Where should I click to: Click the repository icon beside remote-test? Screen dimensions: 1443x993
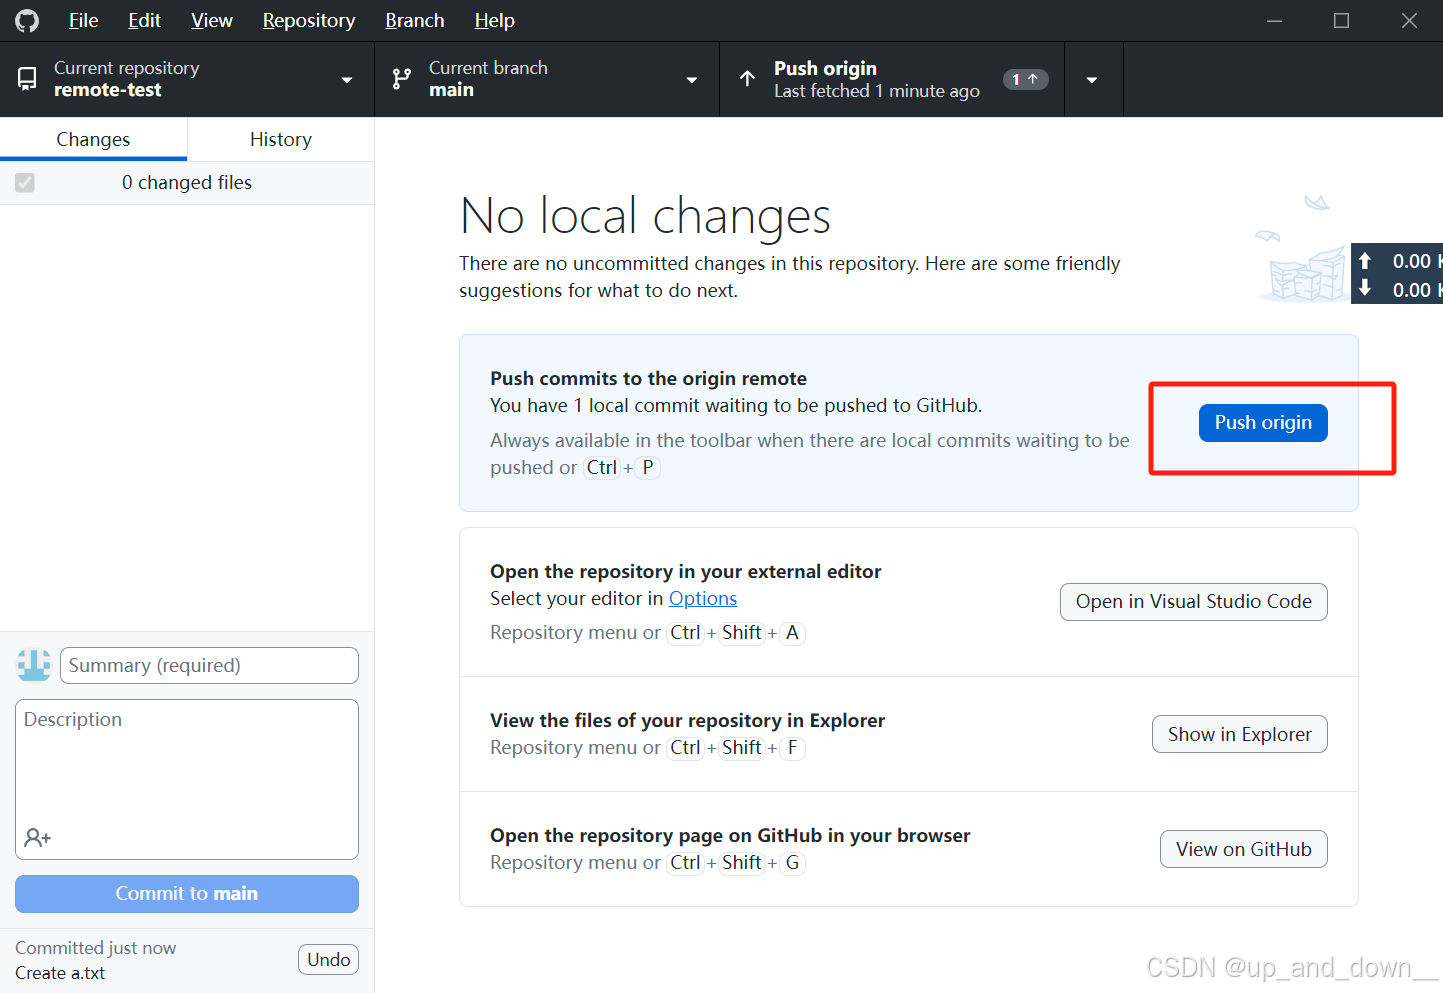click(27, 79)
